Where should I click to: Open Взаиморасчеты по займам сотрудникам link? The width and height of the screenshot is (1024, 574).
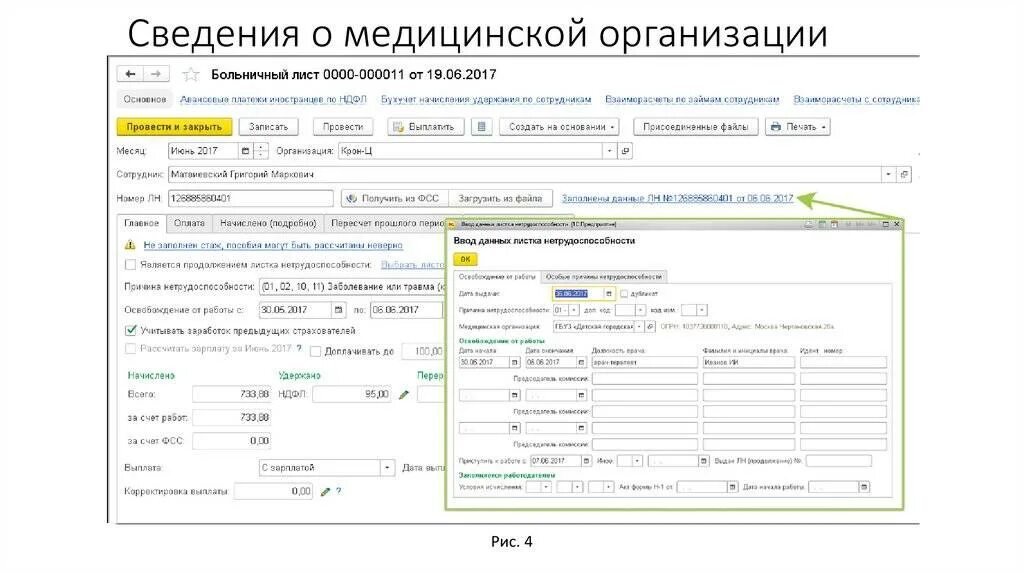click(692, 99)
